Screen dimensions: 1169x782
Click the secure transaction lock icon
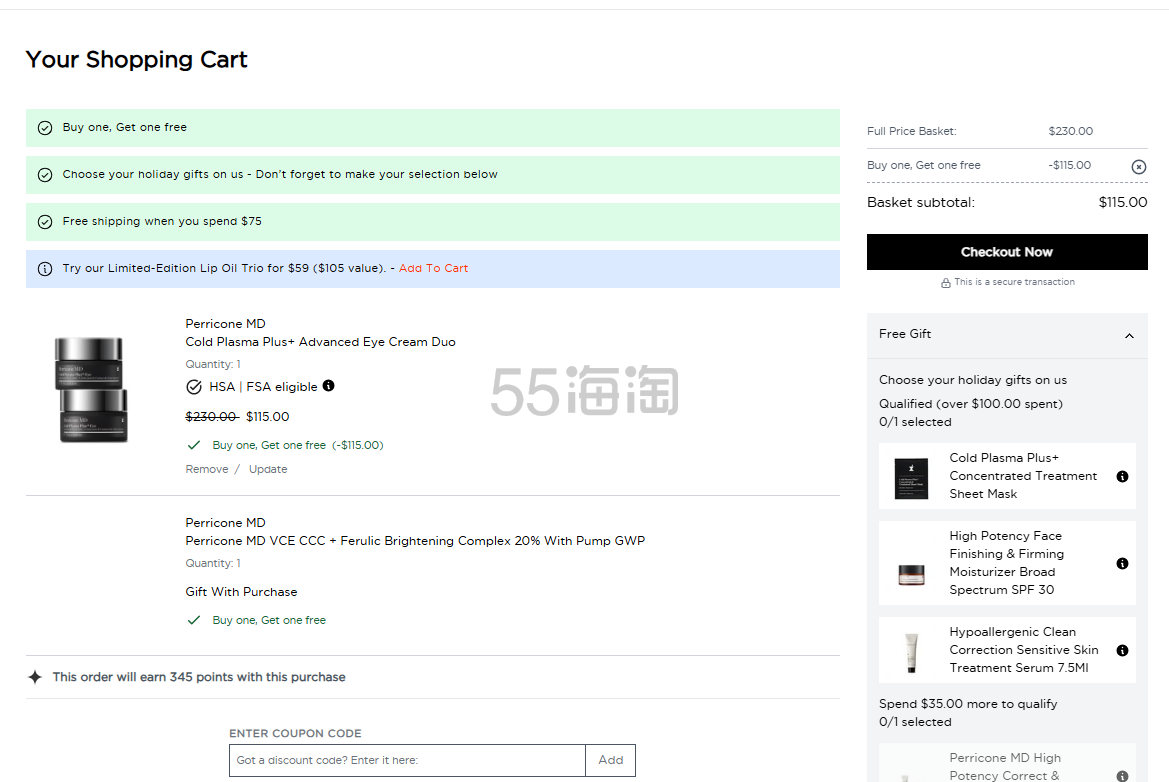click(946, 283)
